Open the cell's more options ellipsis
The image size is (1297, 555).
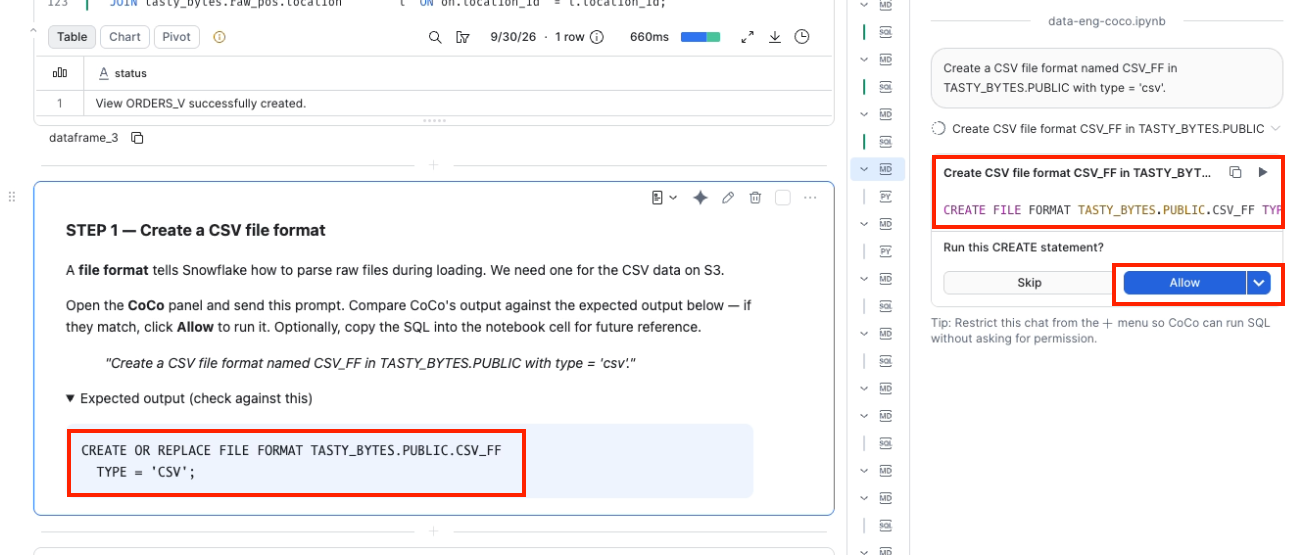point(810,198)
